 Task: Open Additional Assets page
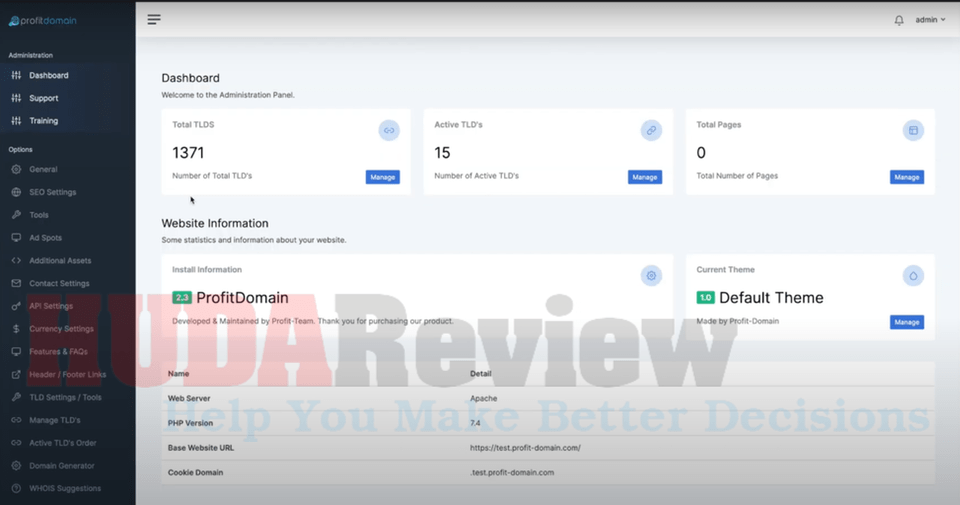point(60,260)
